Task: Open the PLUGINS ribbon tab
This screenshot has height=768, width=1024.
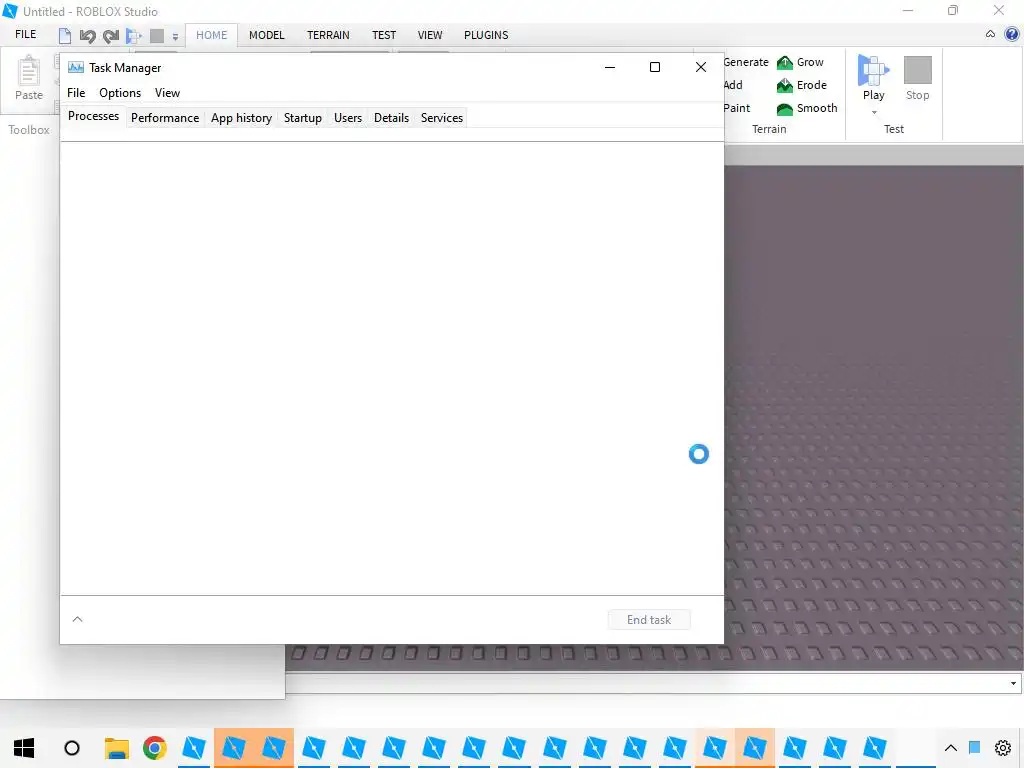Action: (x=486, y=35)
